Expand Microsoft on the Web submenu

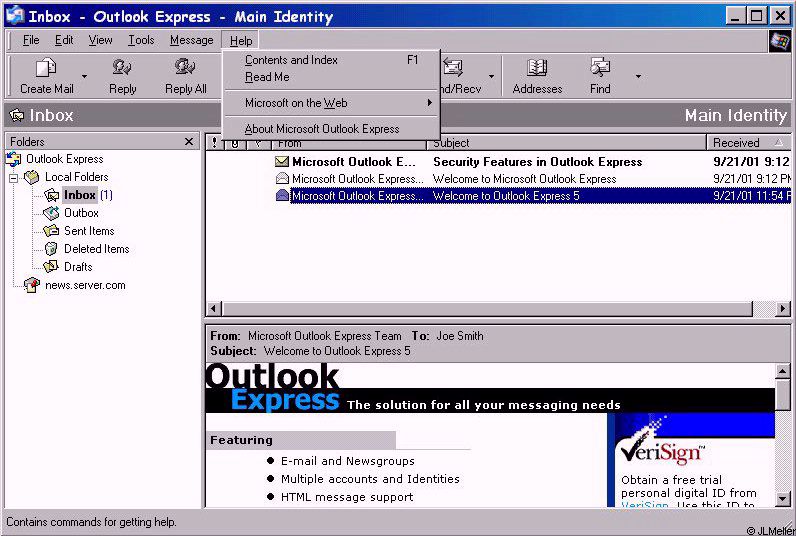331,103
